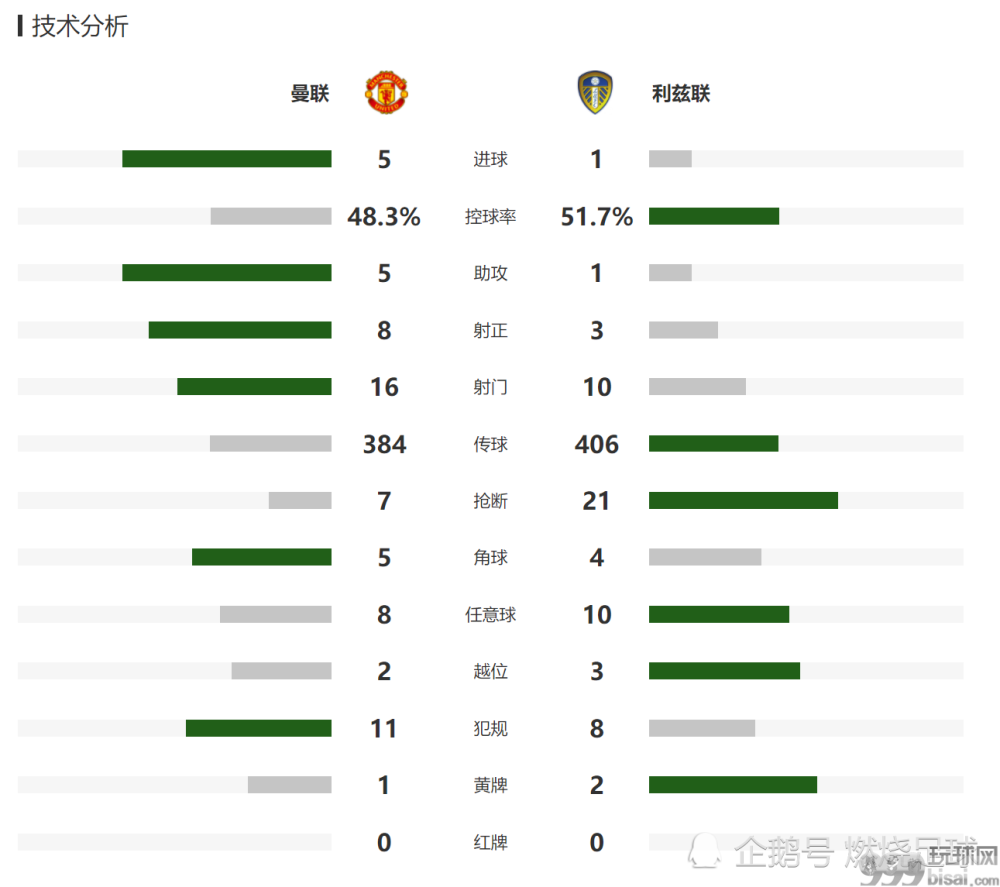This screenshot has width=1000, height=887.
Task: Click the Leeds United crest icon
Action: pyautogui.click(x=595, y=93)
